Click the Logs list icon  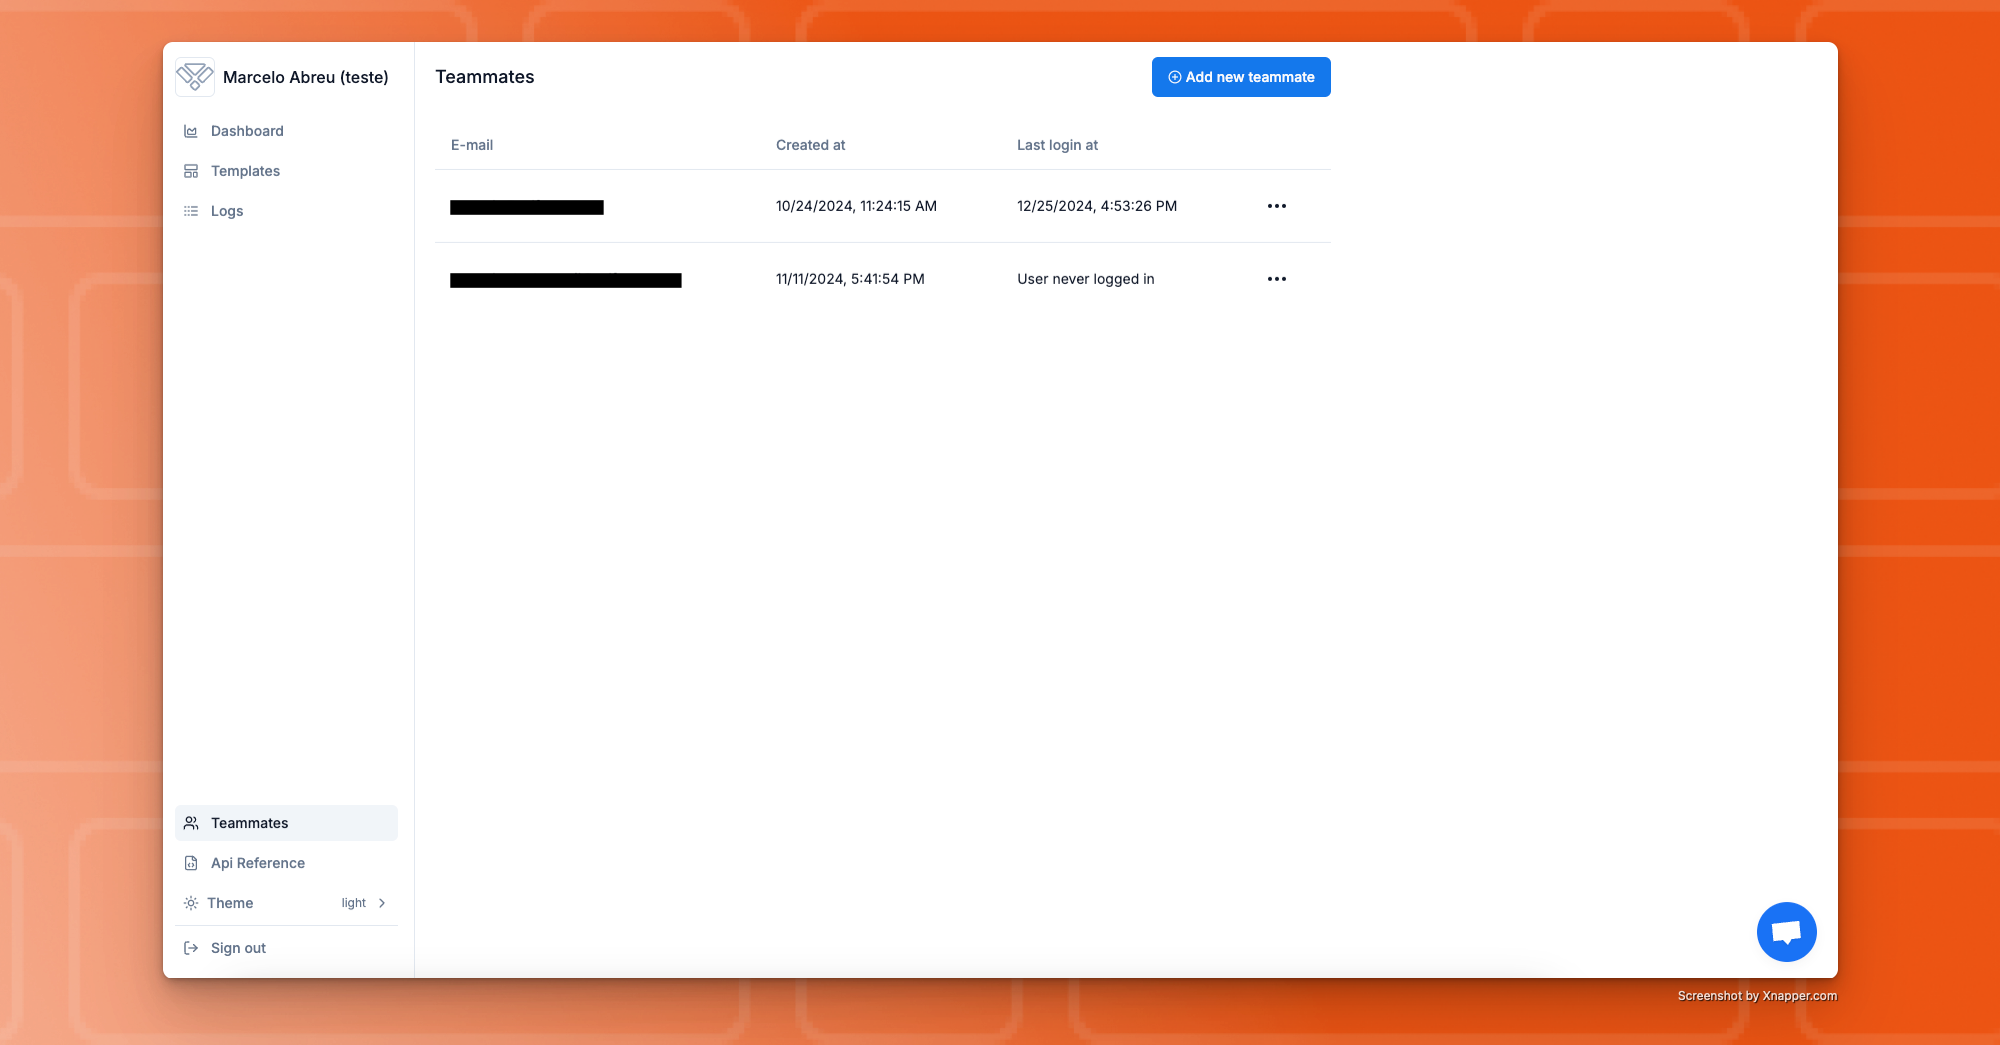[x=191, y=211]
